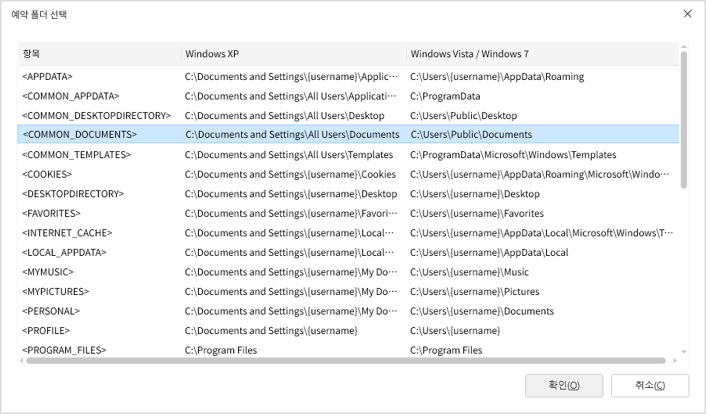This screenshot has width=706, height=414.
Task: Select the <LOCAL_APPDATA> item
Action: tap(63, 253)
